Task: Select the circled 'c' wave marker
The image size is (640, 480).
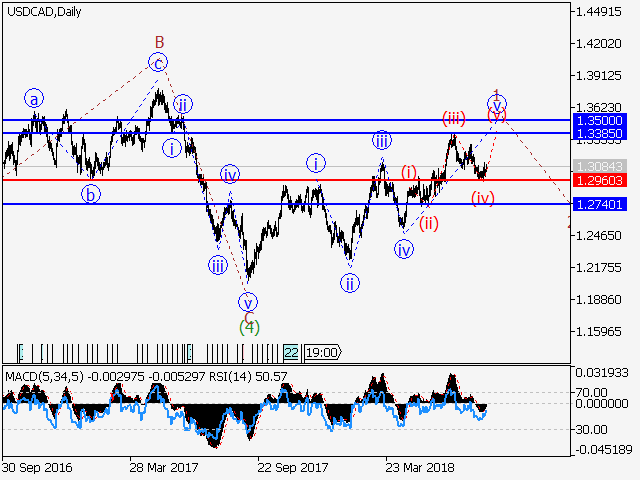Action: 158,62
